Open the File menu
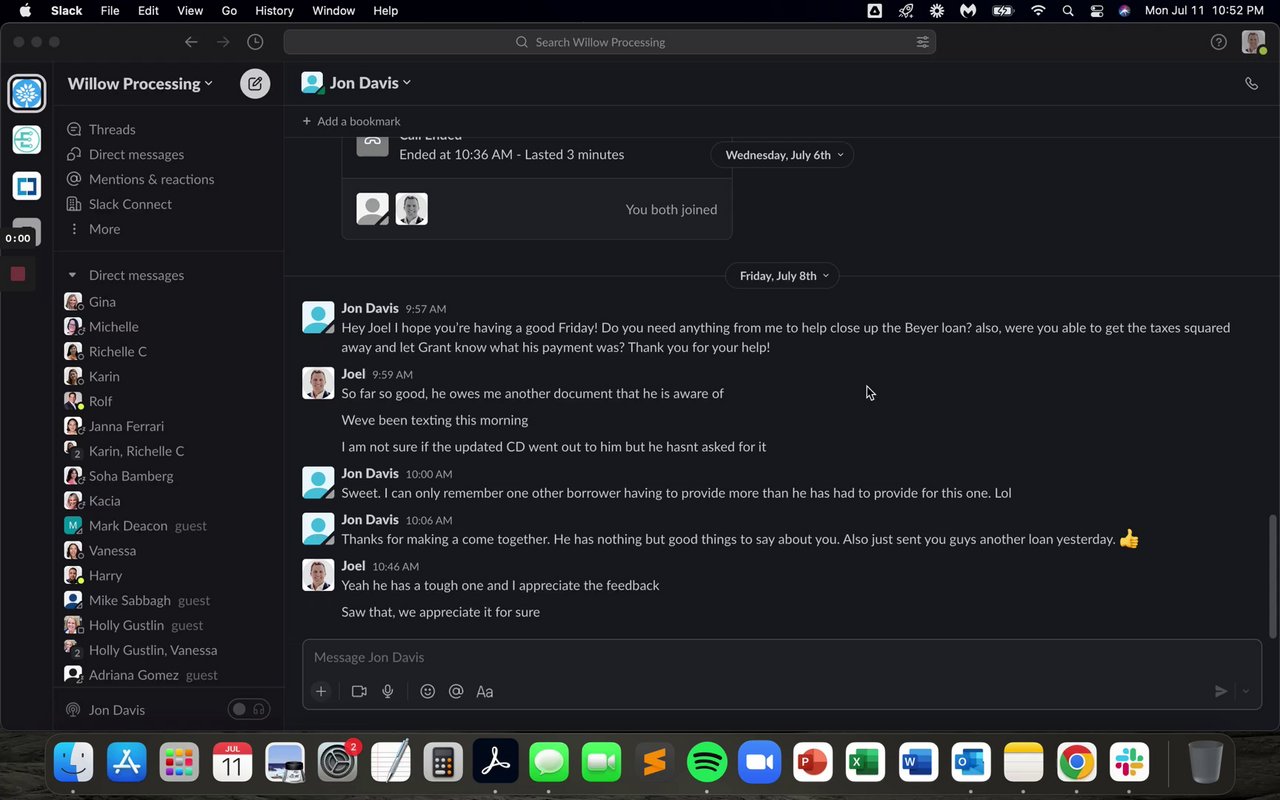 point(110,11)
